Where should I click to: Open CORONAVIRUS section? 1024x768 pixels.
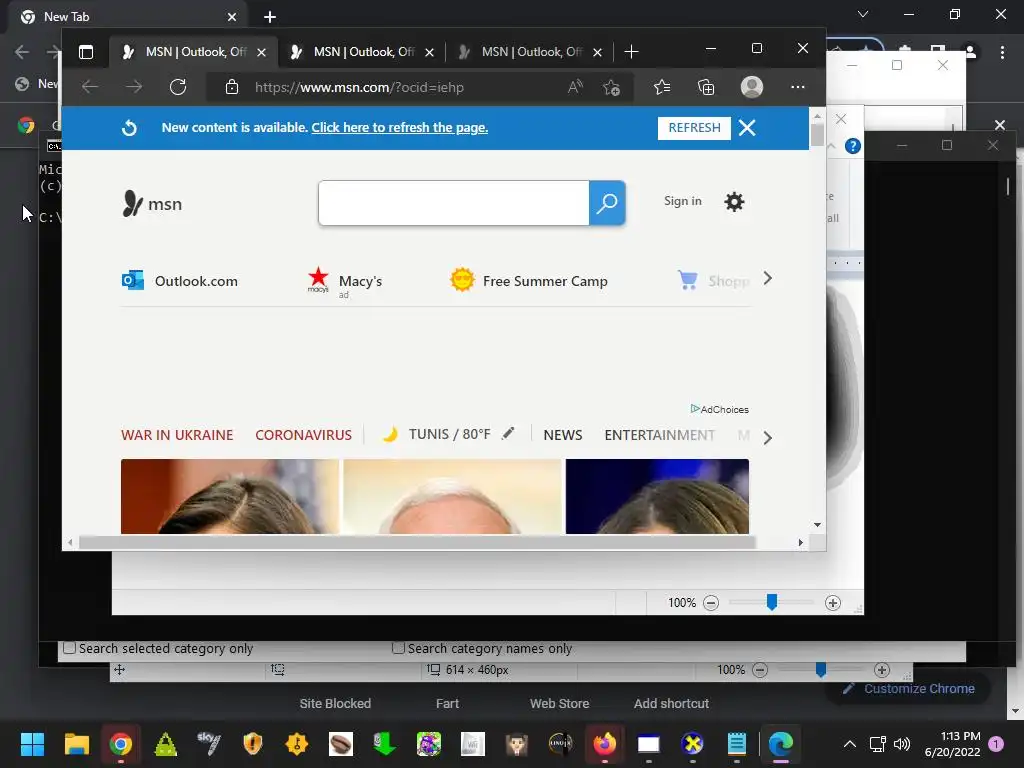pyautogui.click(x=303, y=435)
